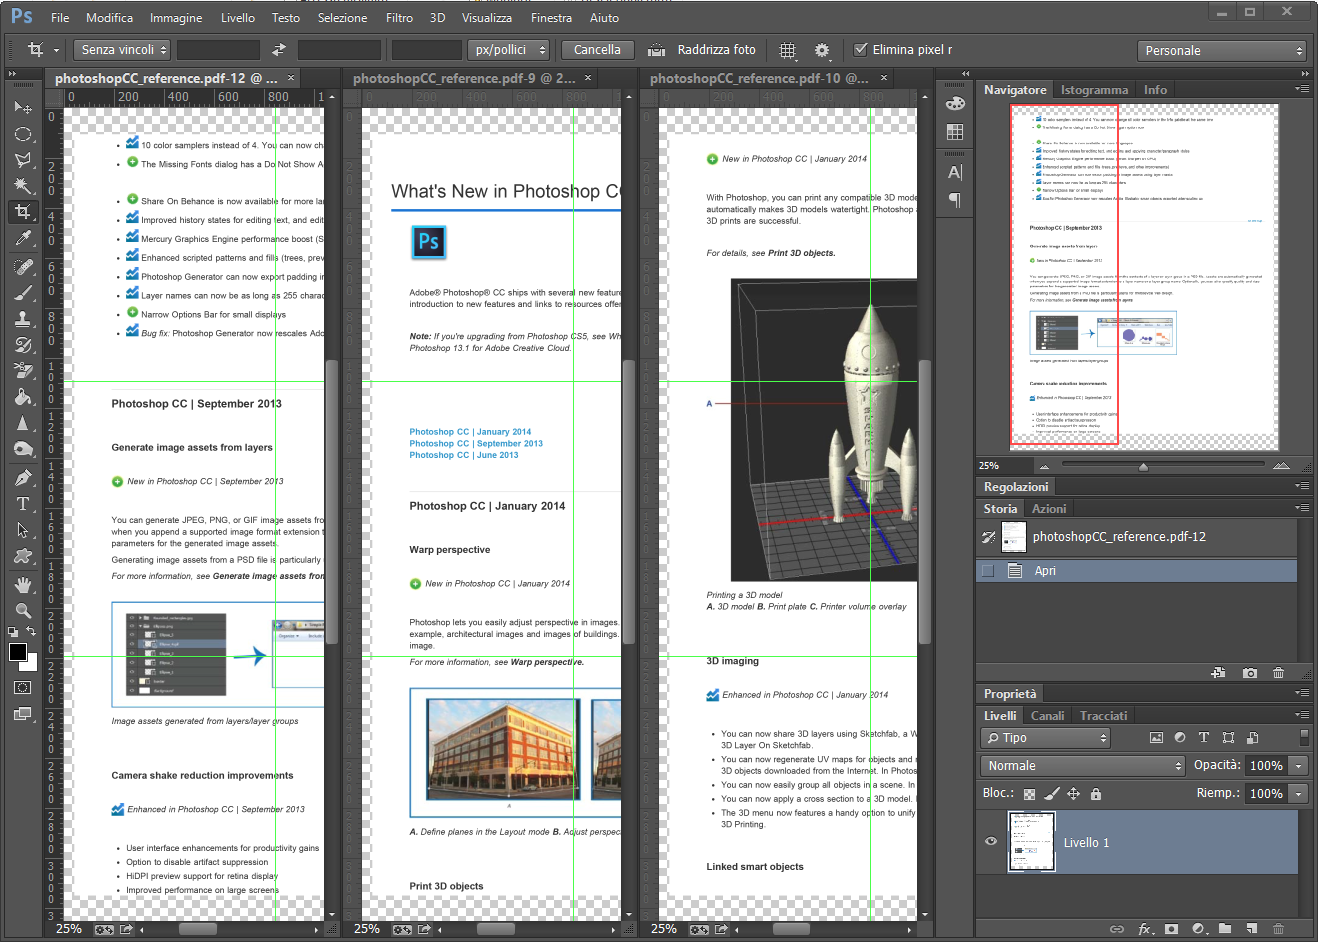
Task: Select the Custom Shape tool
Action: (23, 556)
